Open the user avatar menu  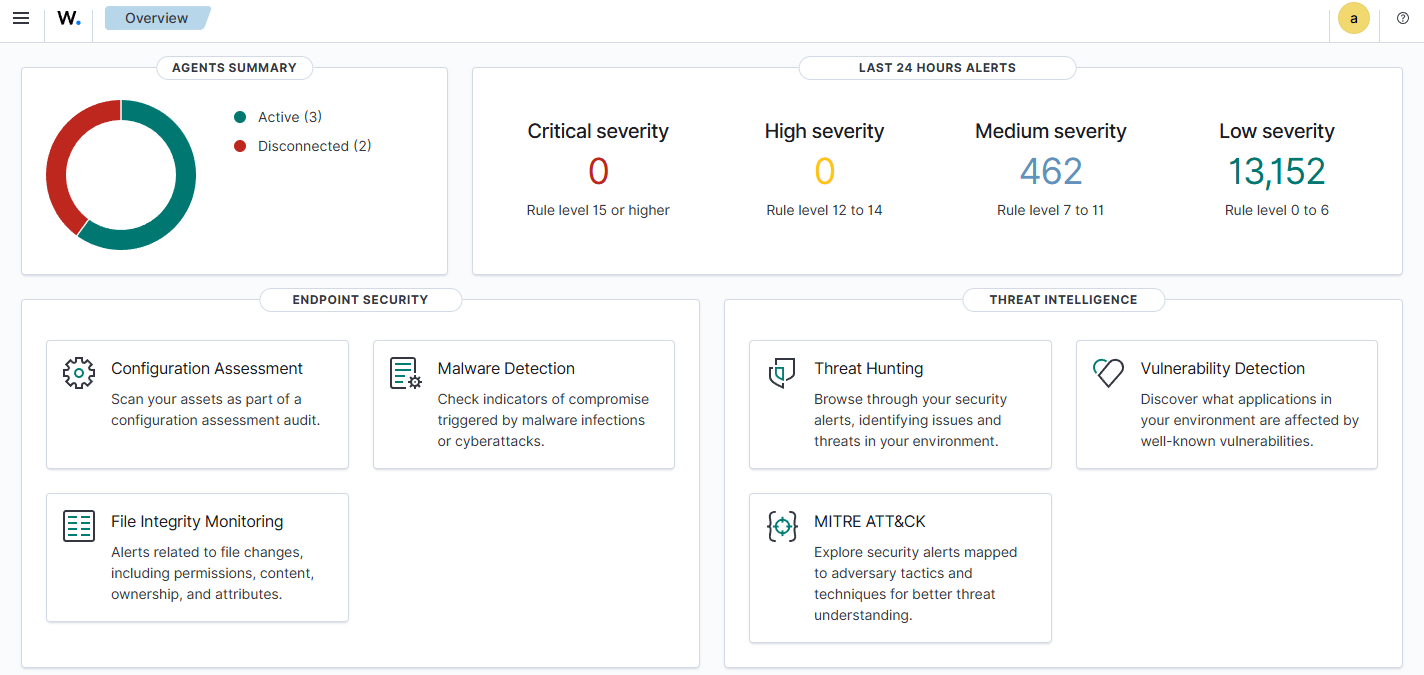pos(1353,18)
